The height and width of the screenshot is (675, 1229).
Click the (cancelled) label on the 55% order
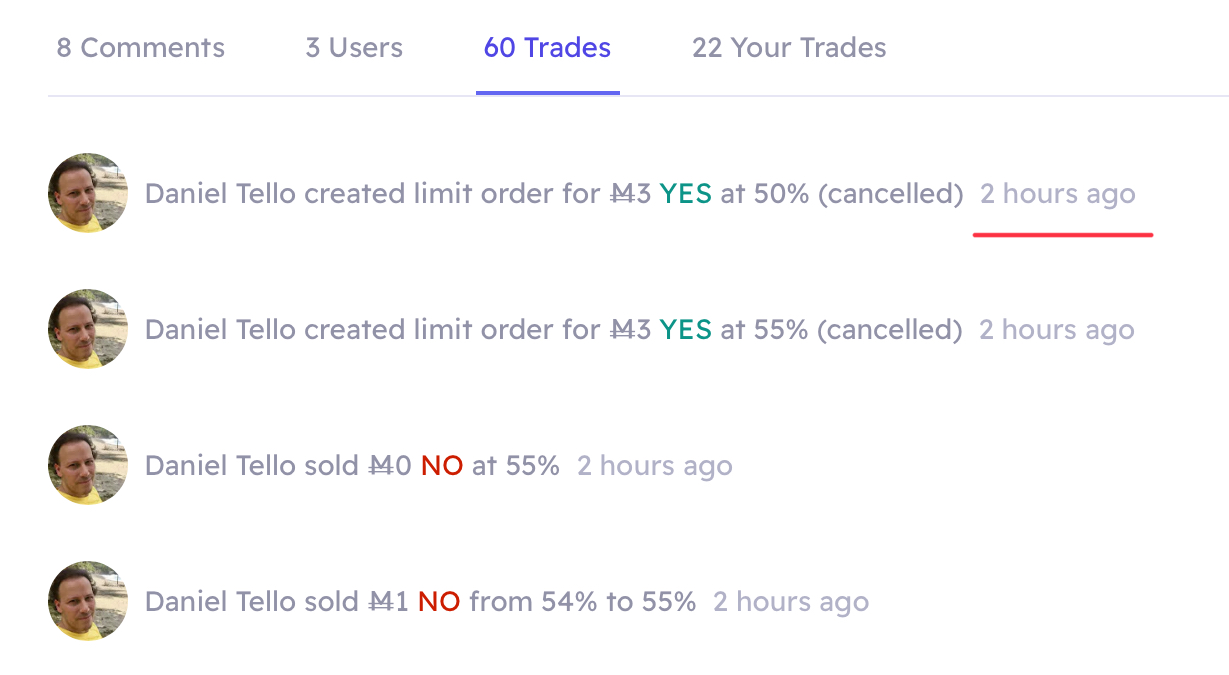[891, 329]
